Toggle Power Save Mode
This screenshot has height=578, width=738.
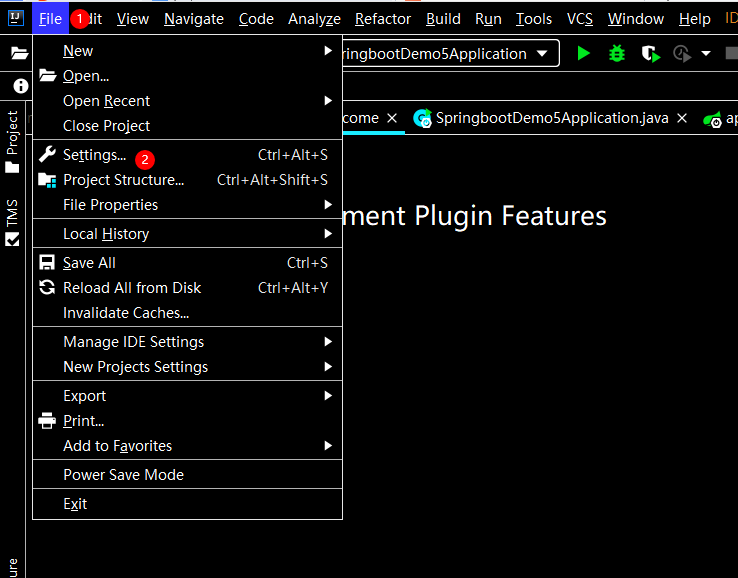pyautogui.click(x=187, y=474)
